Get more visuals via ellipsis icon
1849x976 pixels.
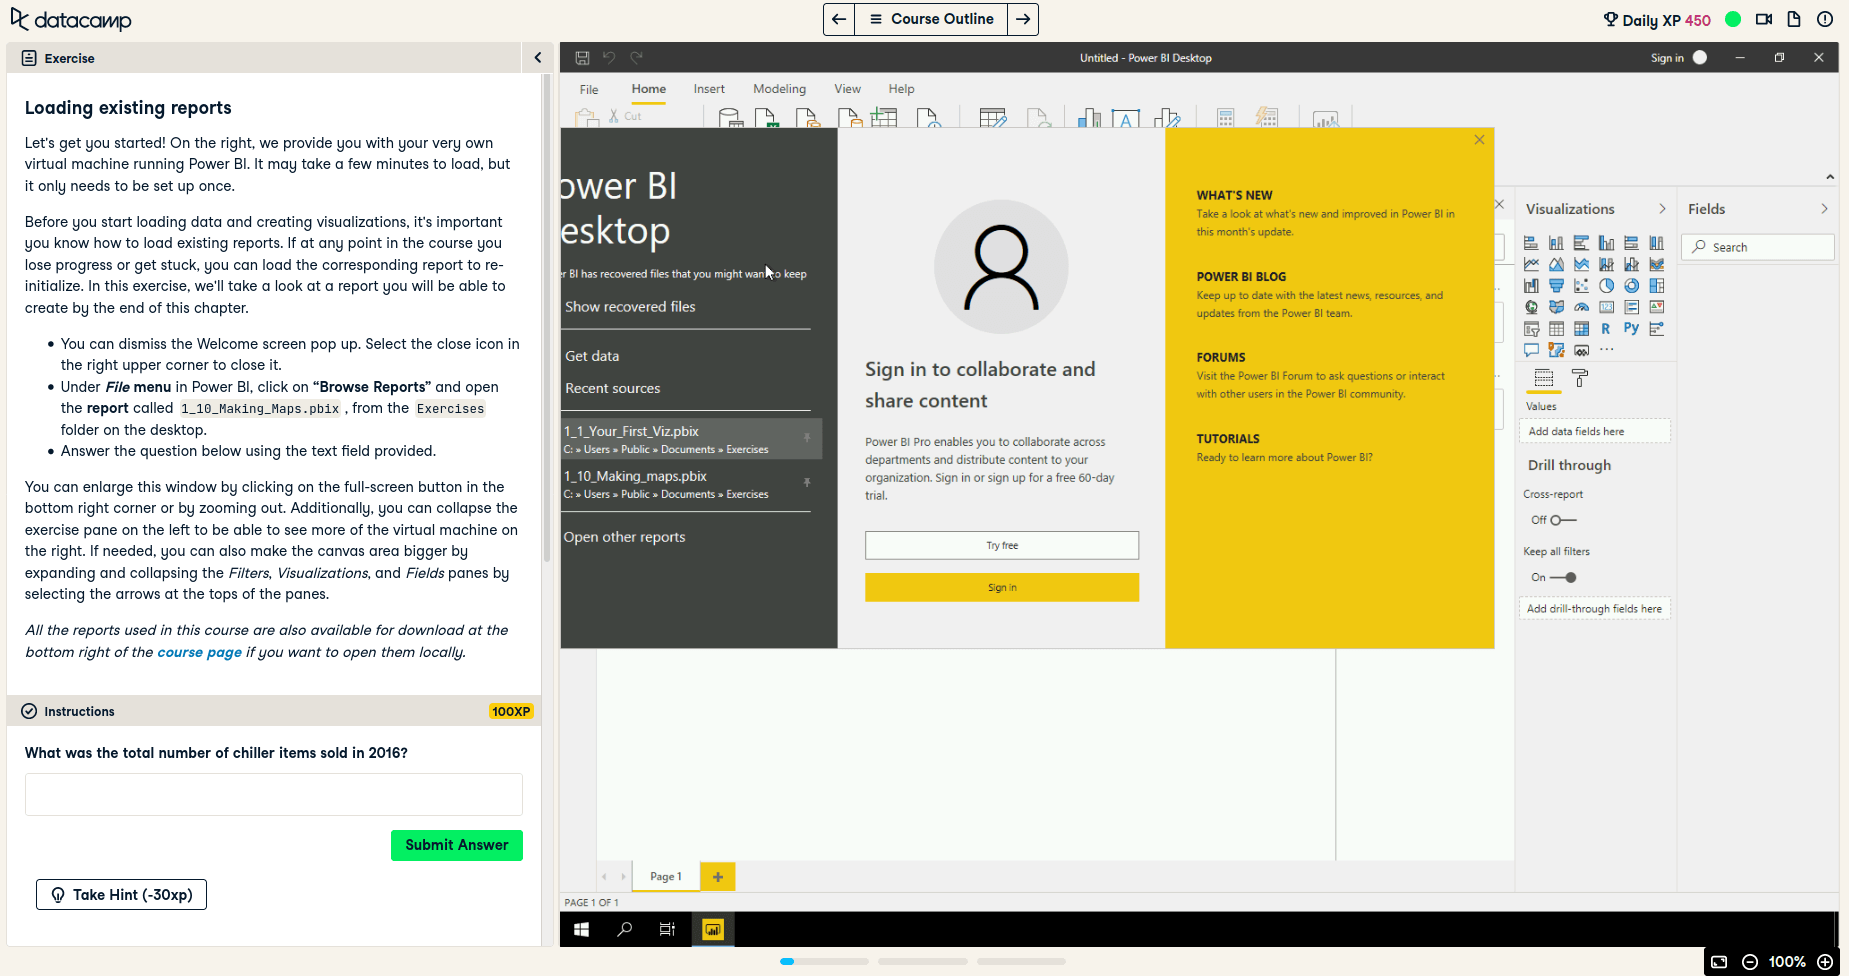(x=1606, y=350)
